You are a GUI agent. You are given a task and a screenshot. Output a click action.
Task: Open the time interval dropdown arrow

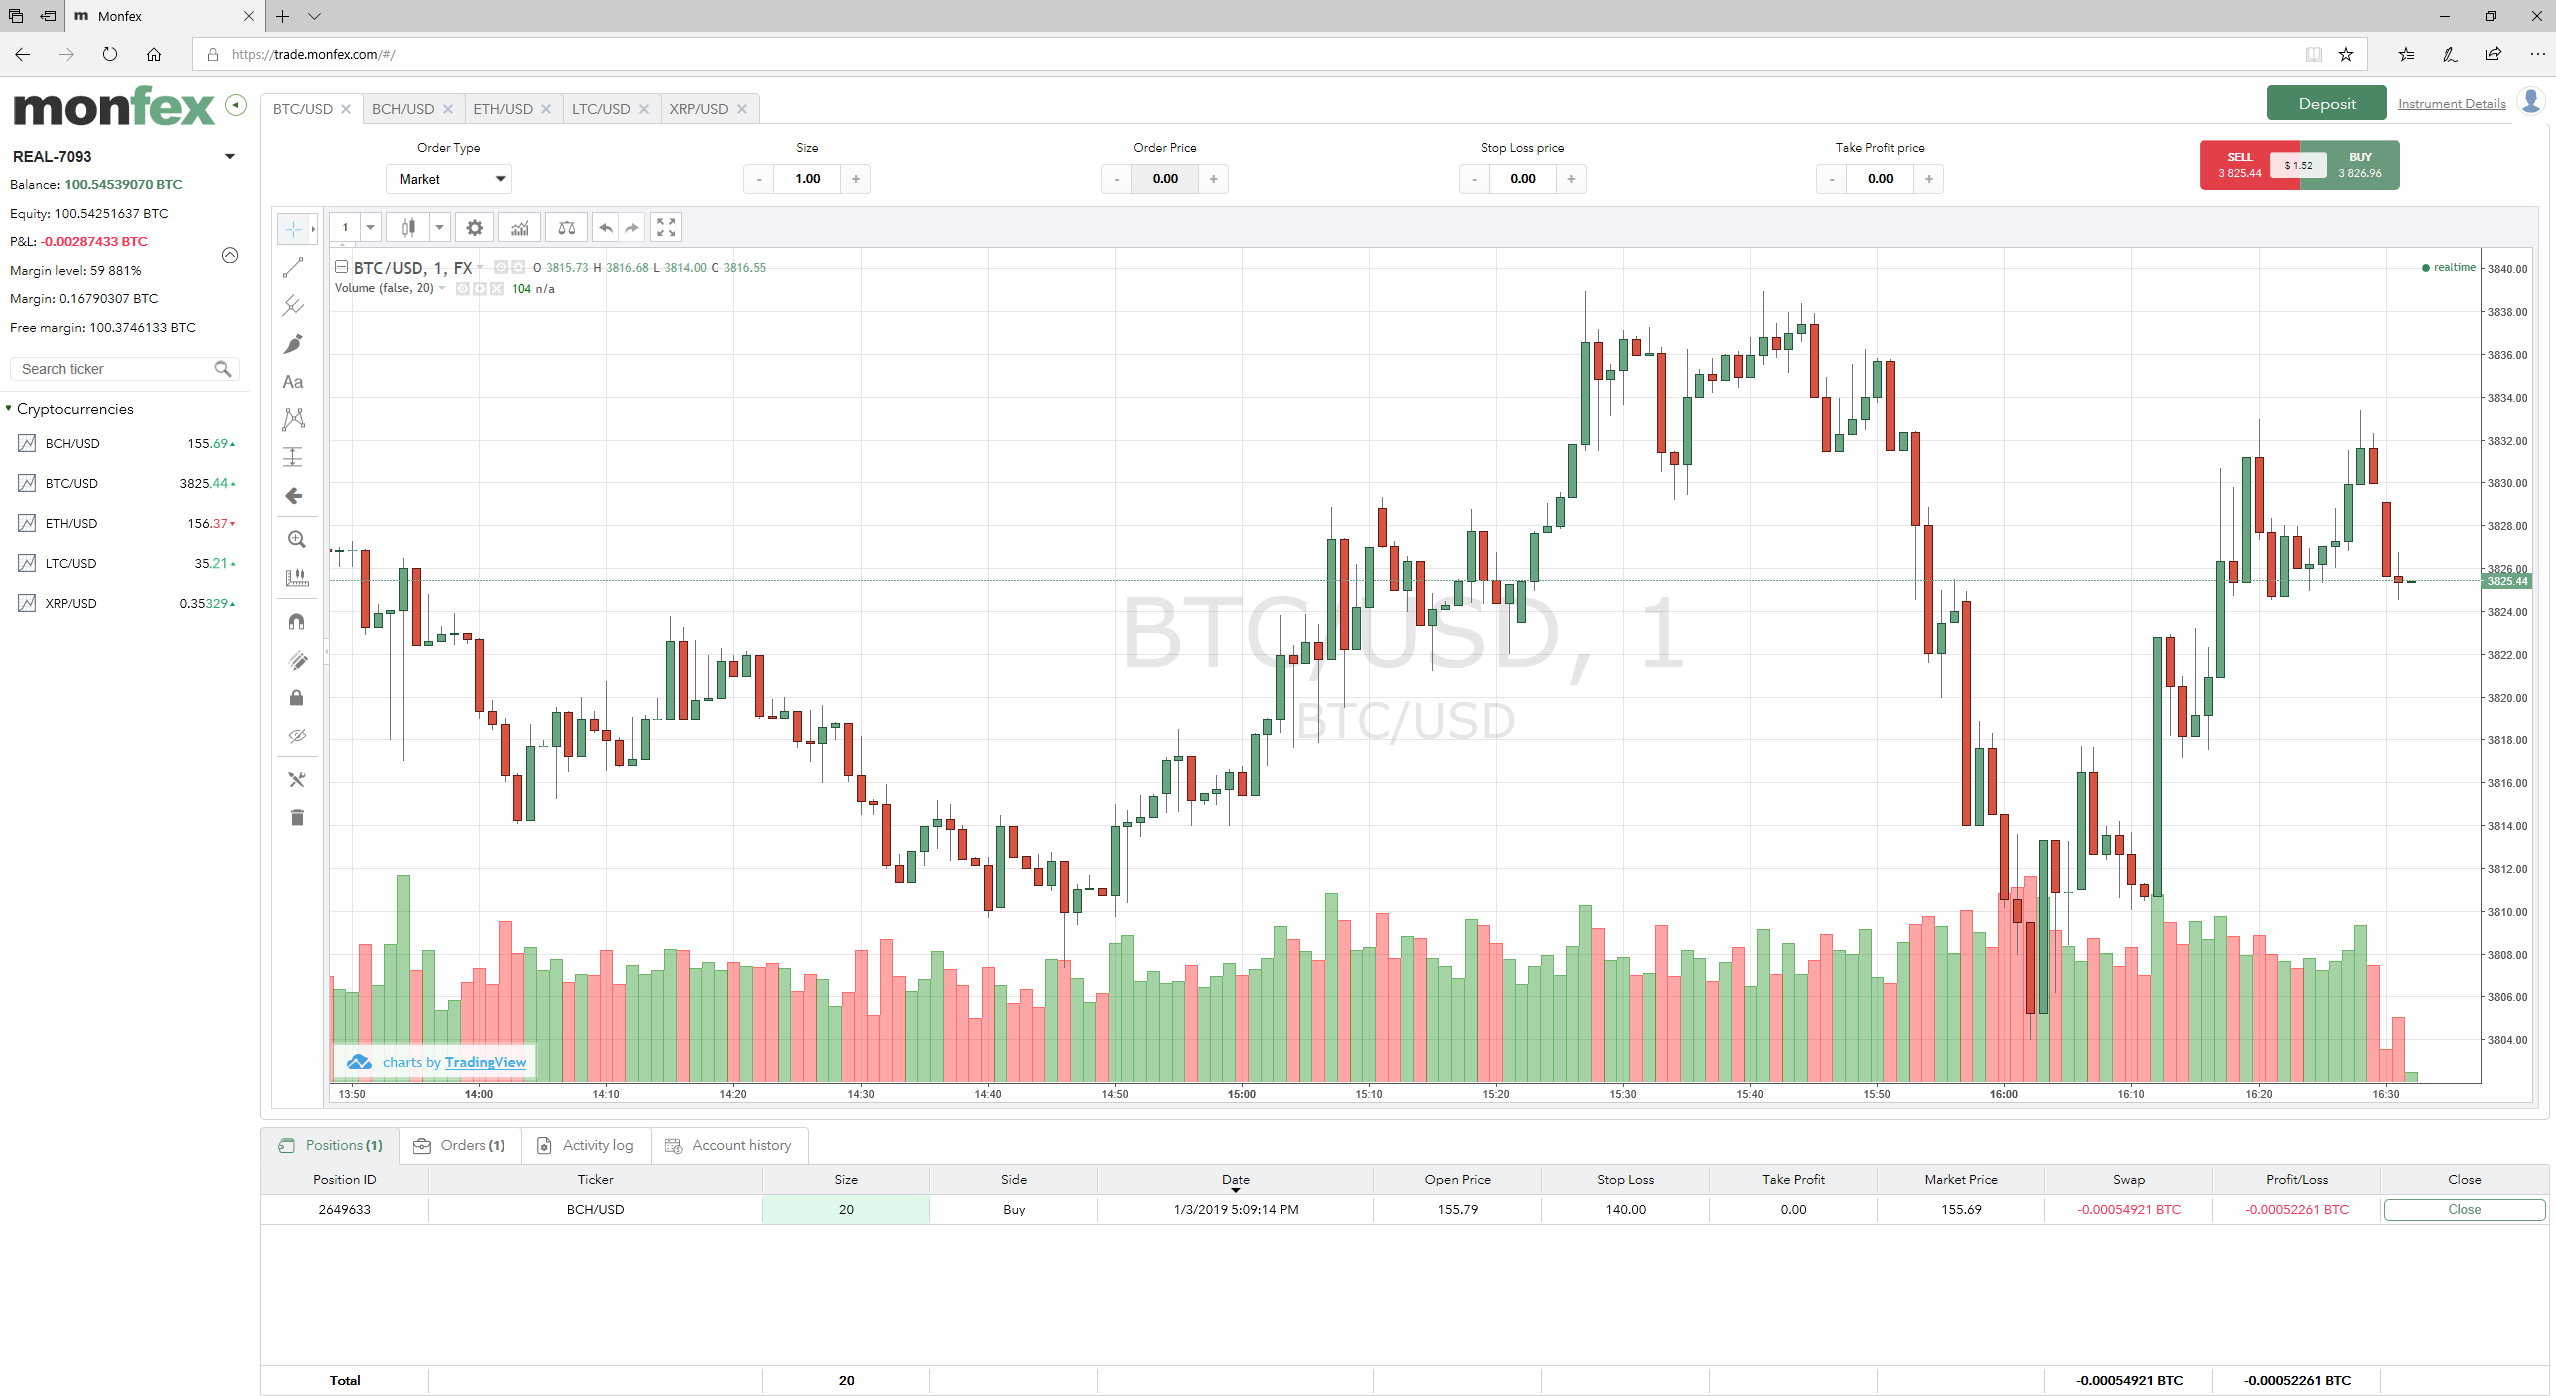[x=370, y=228]
